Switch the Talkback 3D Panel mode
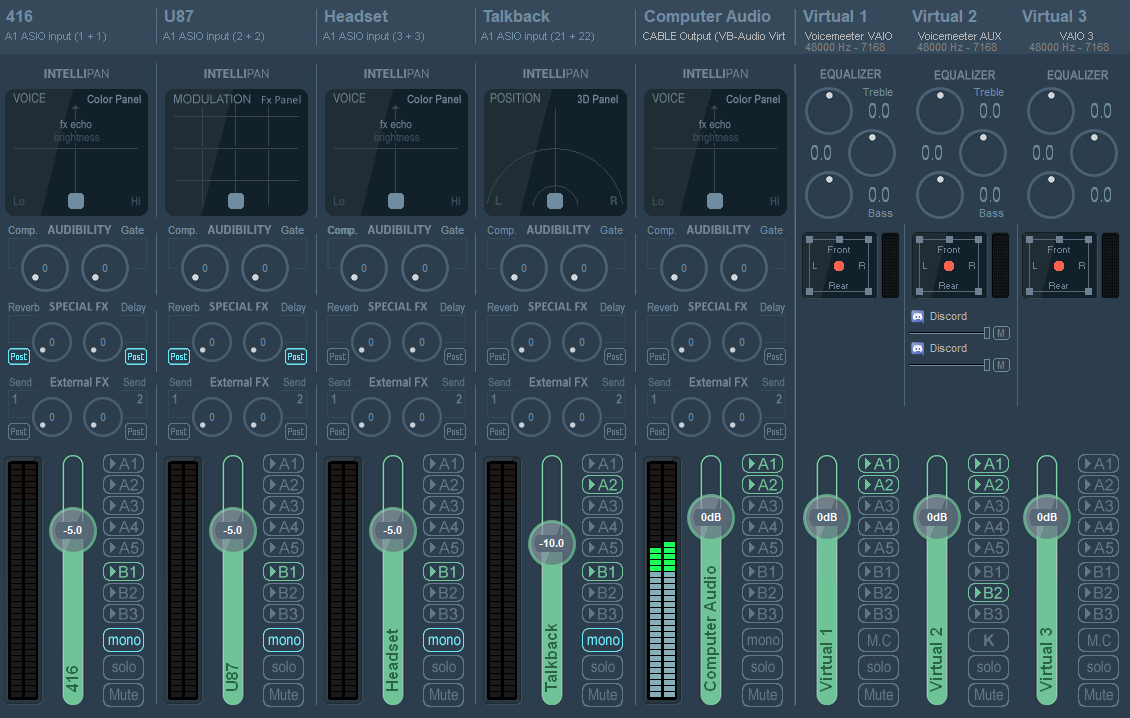Screen dimensions: 1130x718 (597, 99)
